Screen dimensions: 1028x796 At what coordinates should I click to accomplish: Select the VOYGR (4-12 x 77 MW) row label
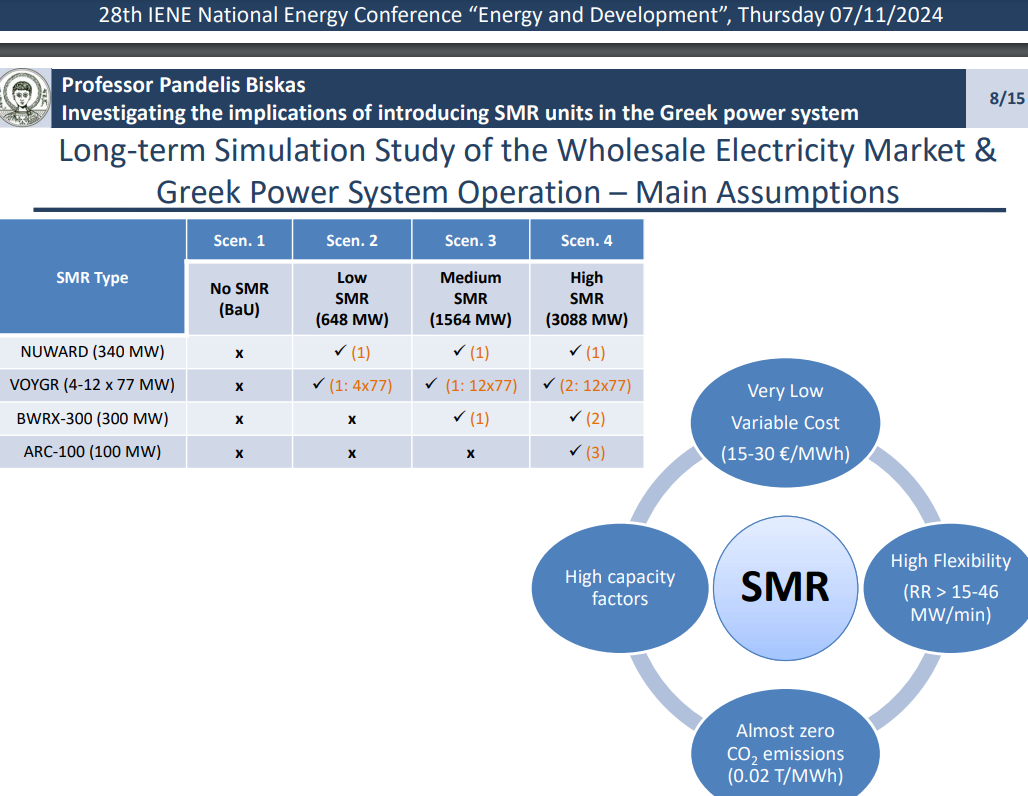[92, 385]
